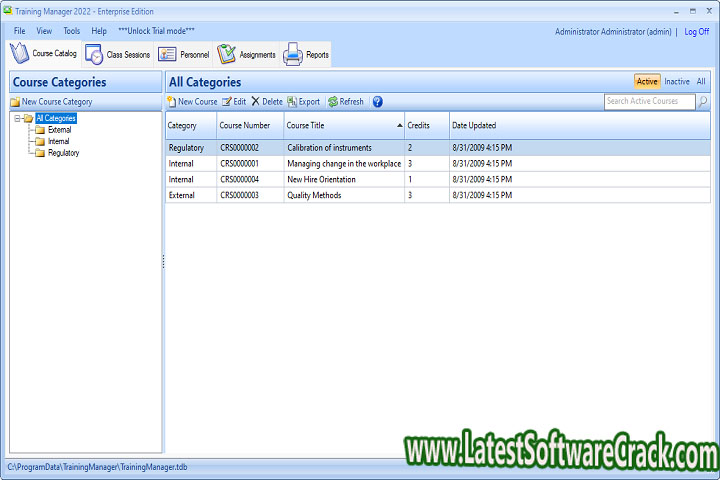Viewport: 720px width, 480px height.
Task: Click the panel splitter grip handle
Action: click(163, 262)
